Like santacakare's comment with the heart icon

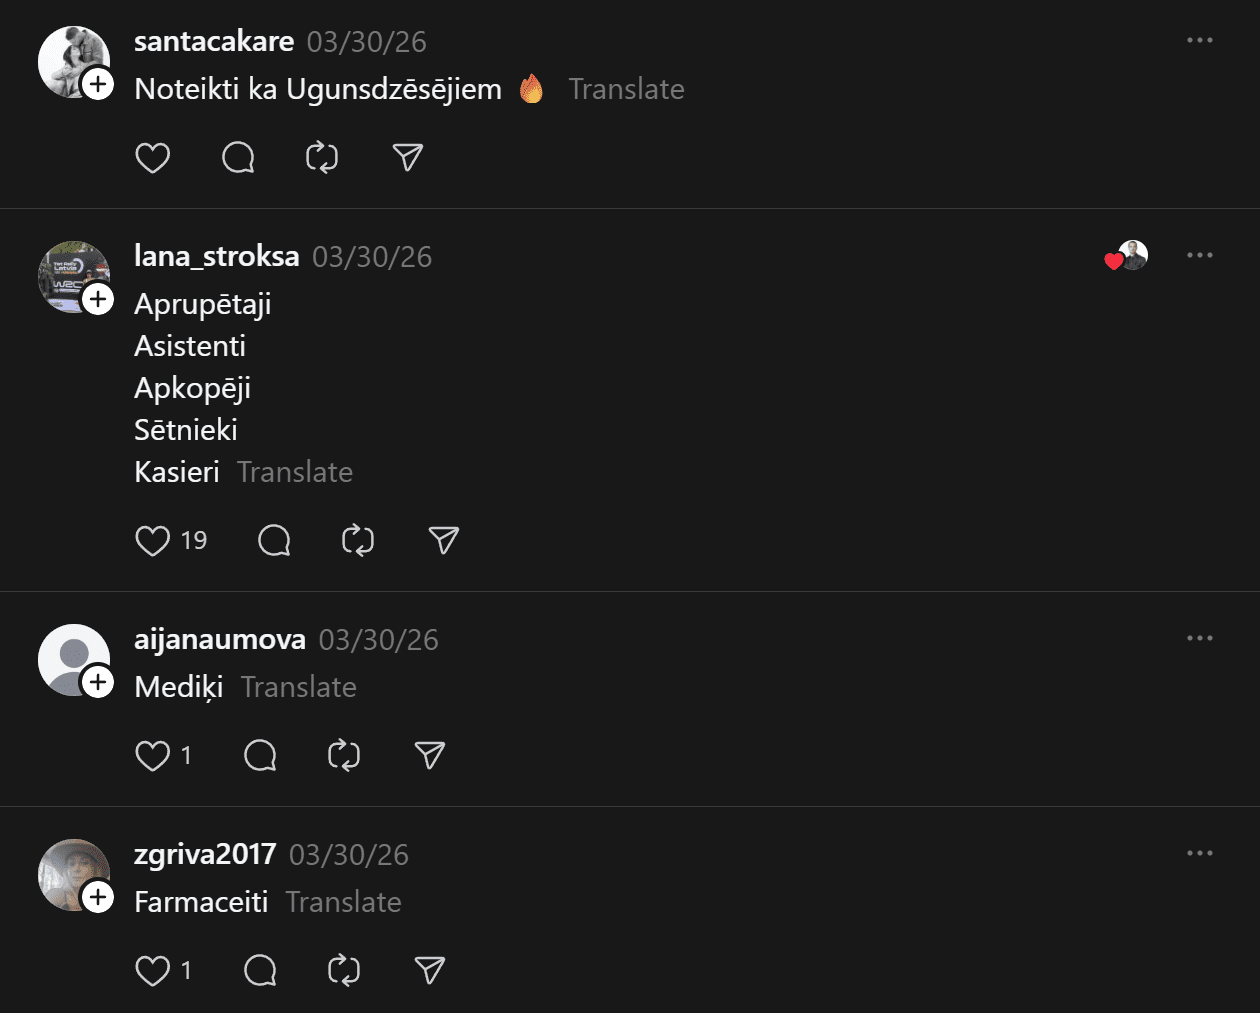153,158
